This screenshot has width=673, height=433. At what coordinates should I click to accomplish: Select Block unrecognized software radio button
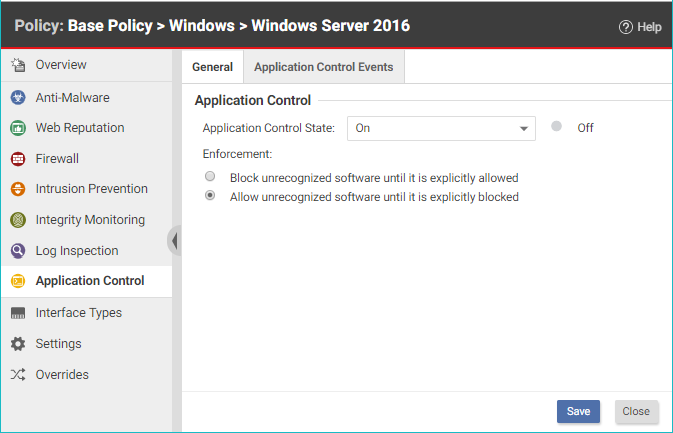coord(210,177)
